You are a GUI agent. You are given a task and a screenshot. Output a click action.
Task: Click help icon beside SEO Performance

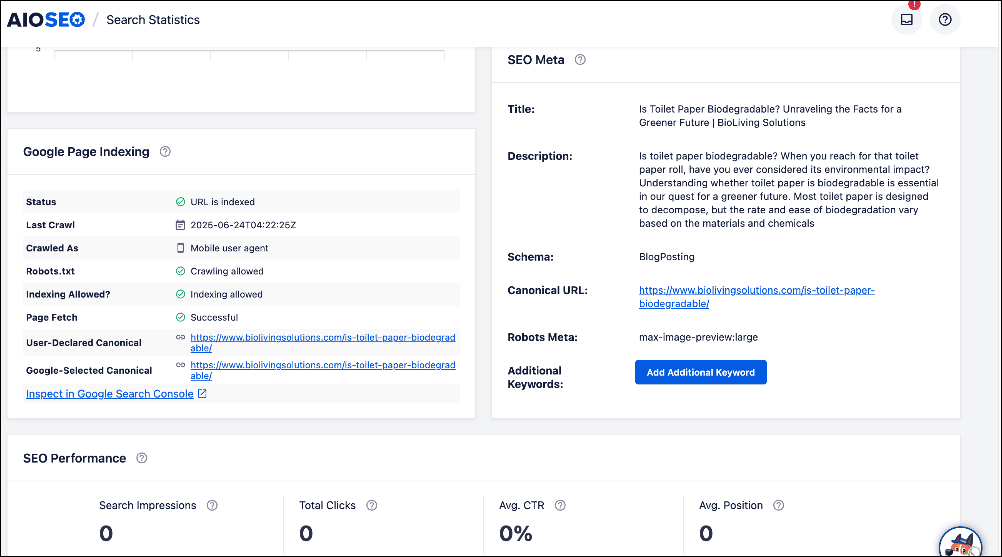[x=142, y=458]
